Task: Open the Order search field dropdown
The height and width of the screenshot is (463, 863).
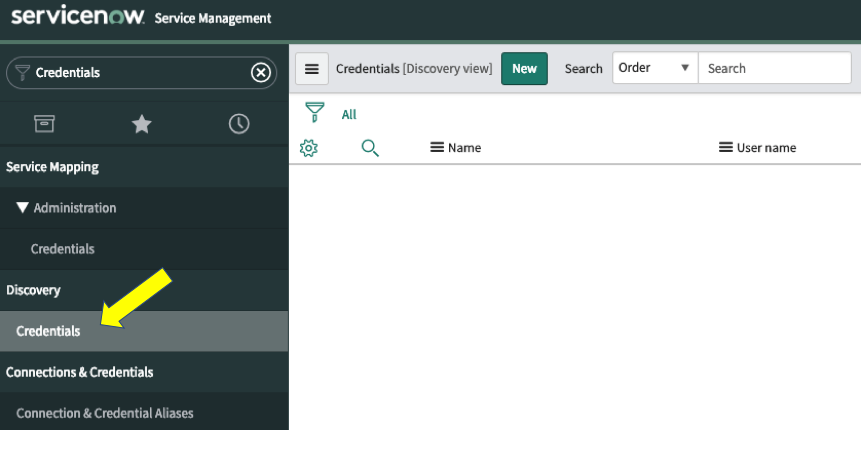Action: (x=655, y=68)
